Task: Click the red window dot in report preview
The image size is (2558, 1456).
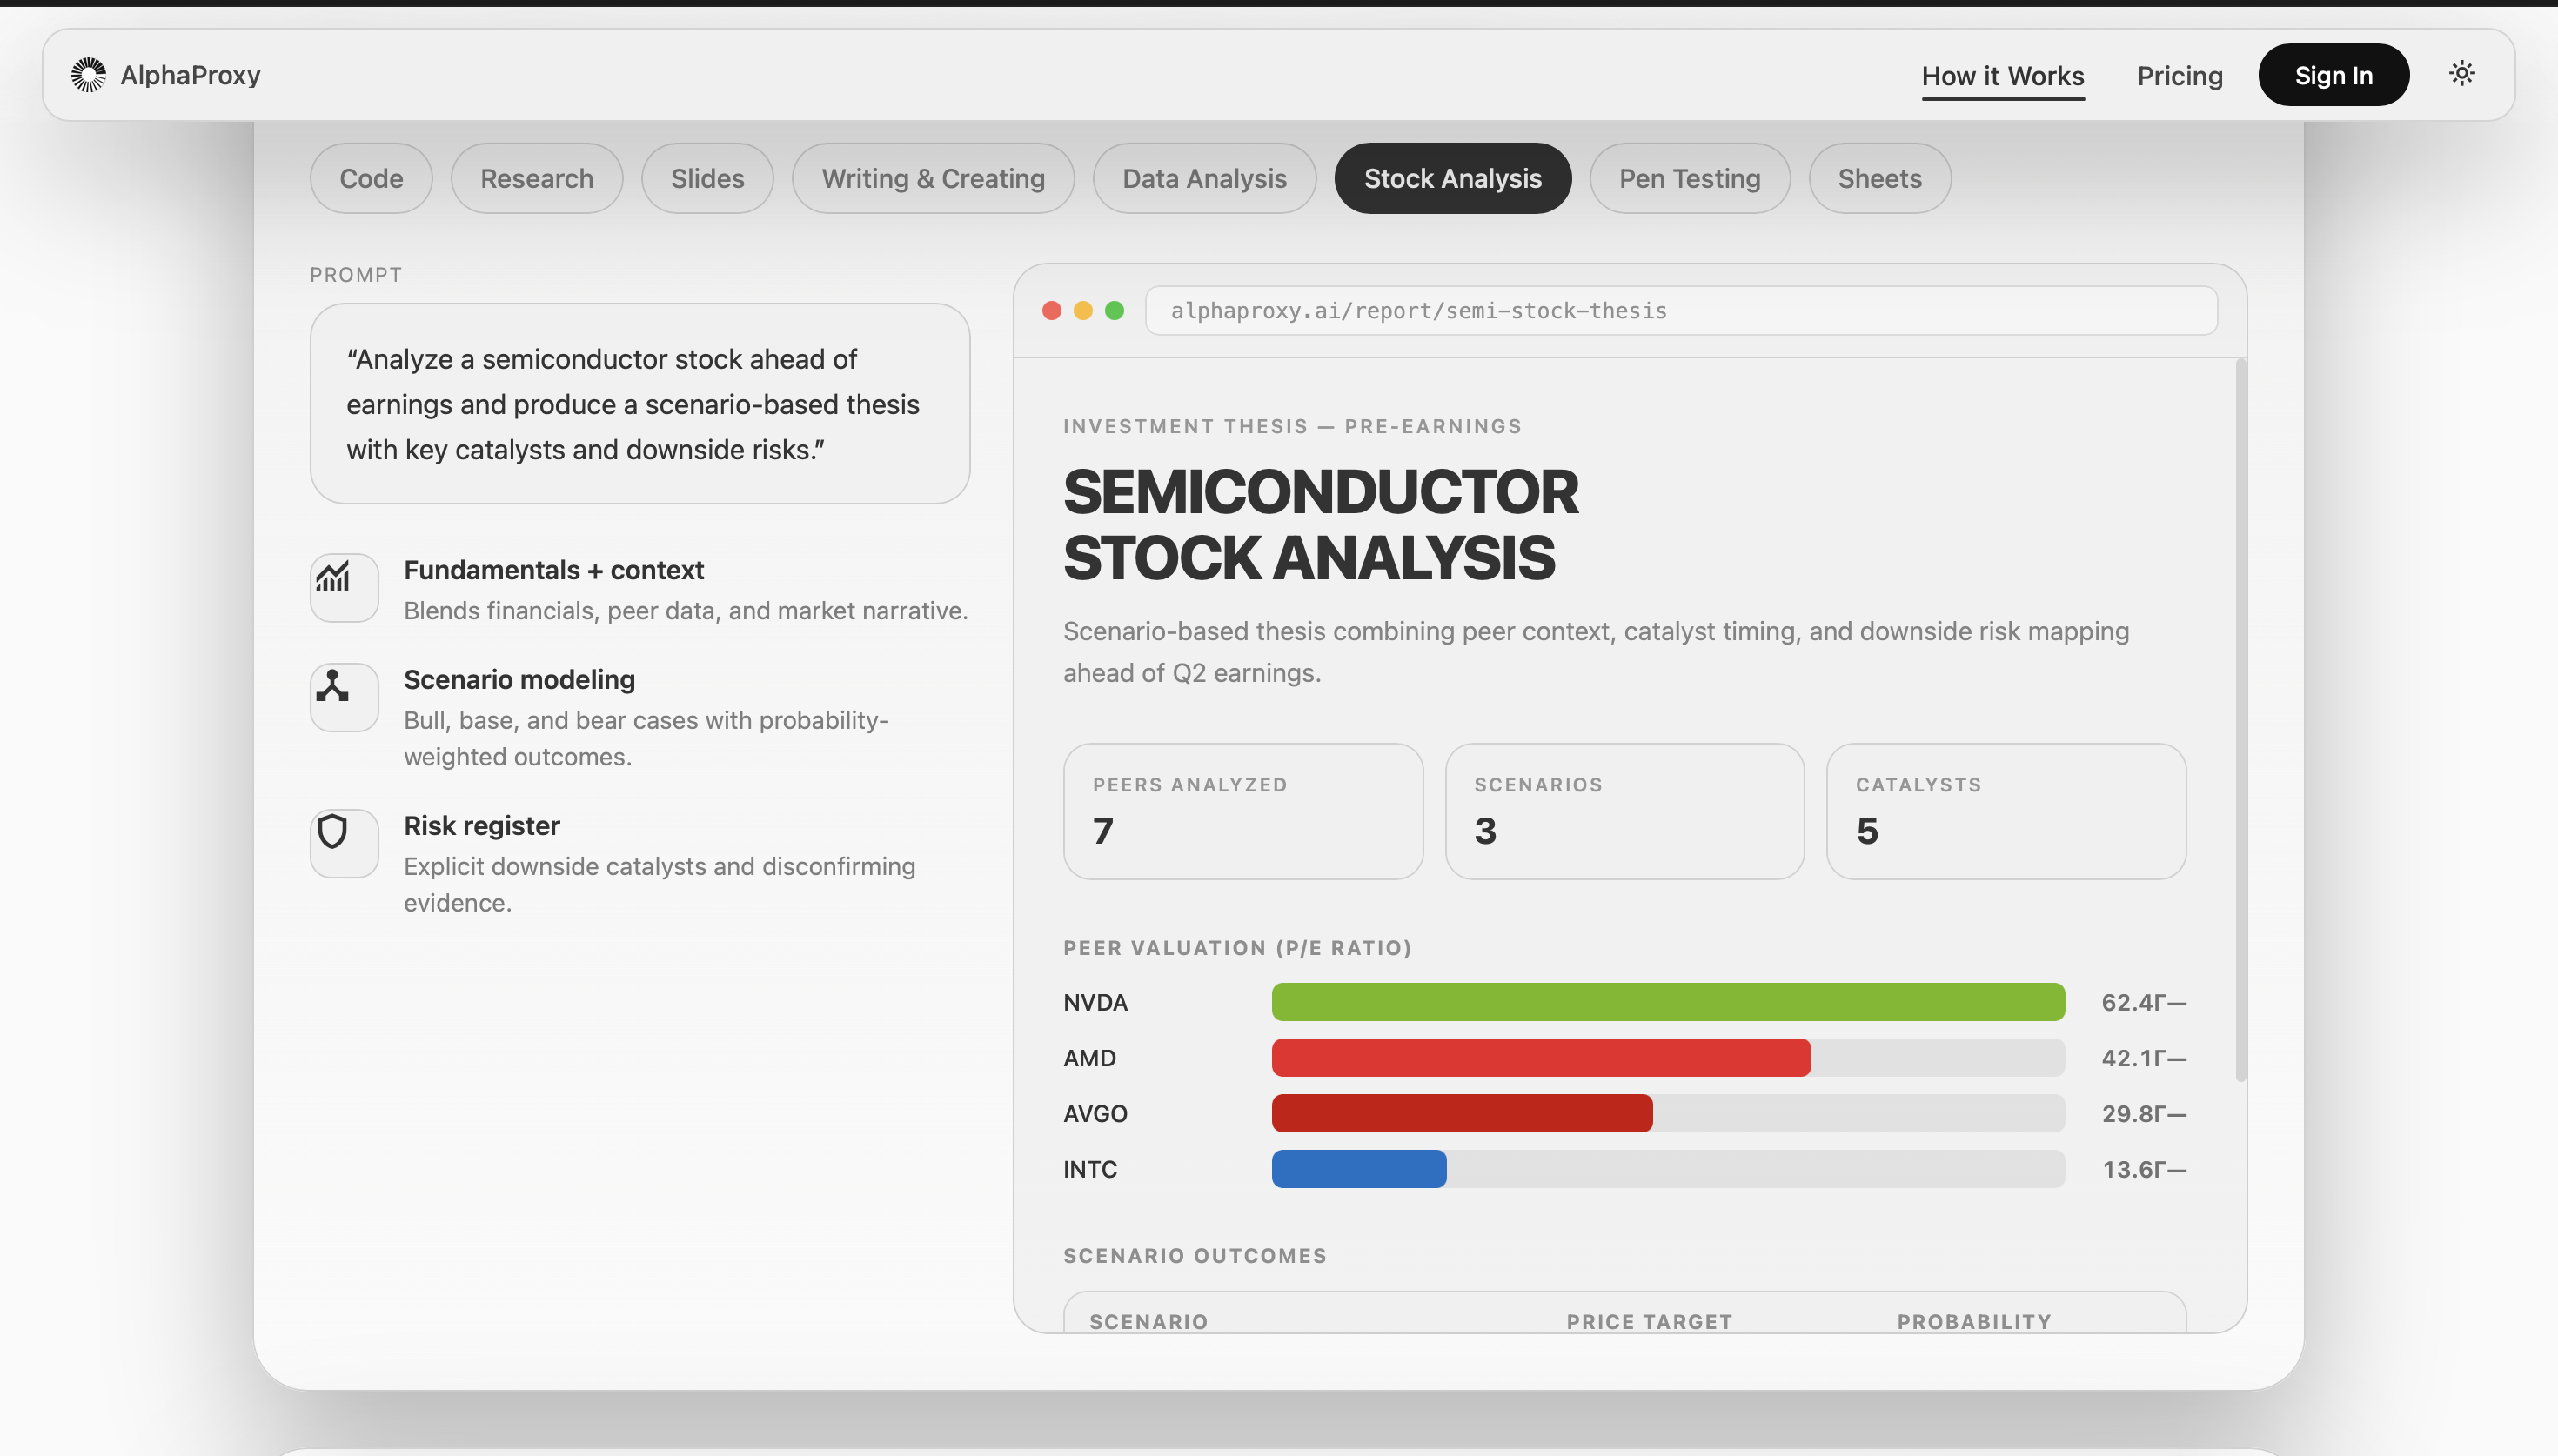Action: 1051,311
